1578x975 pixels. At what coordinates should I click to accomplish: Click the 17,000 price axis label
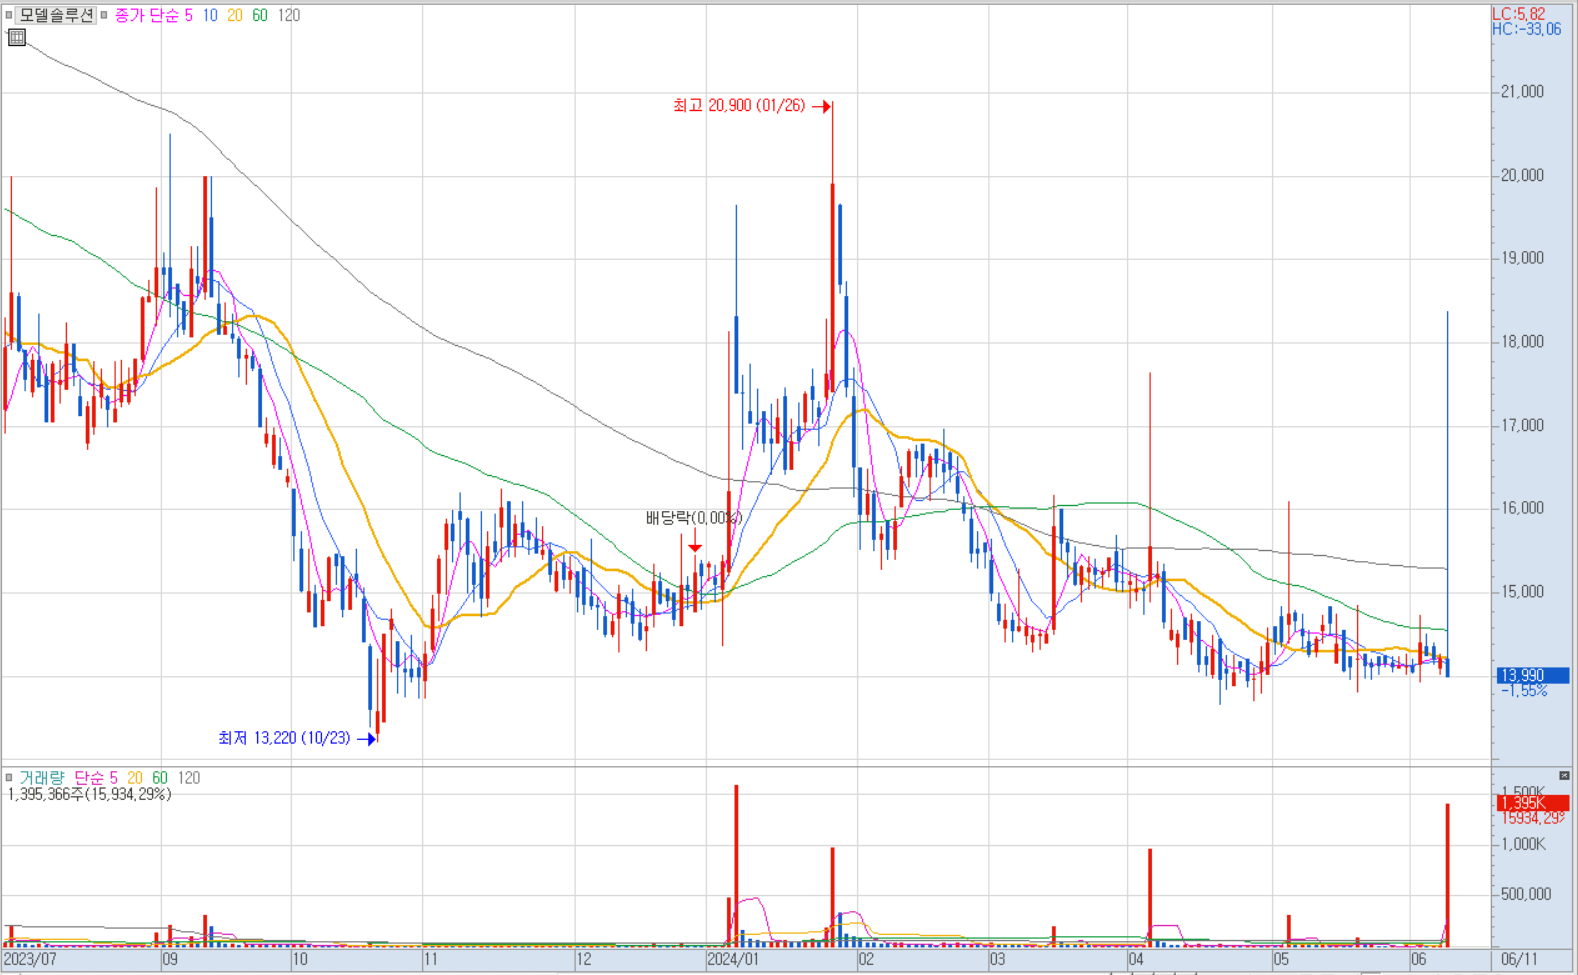1522,426
